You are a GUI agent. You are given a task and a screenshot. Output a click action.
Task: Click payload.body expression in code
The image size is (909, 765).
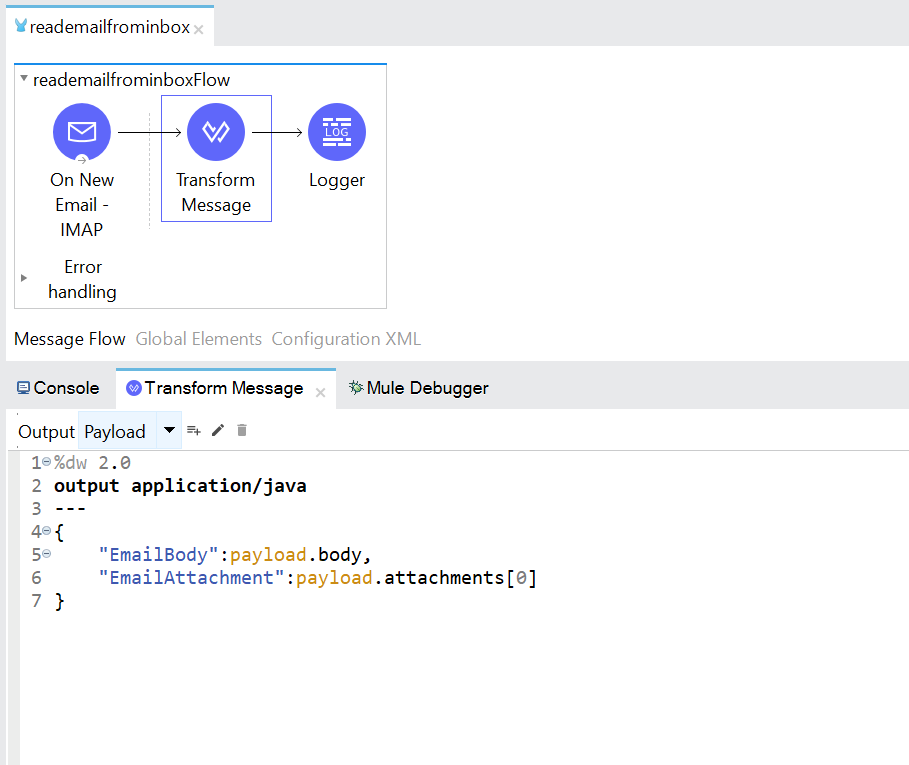tap(296, 555)
